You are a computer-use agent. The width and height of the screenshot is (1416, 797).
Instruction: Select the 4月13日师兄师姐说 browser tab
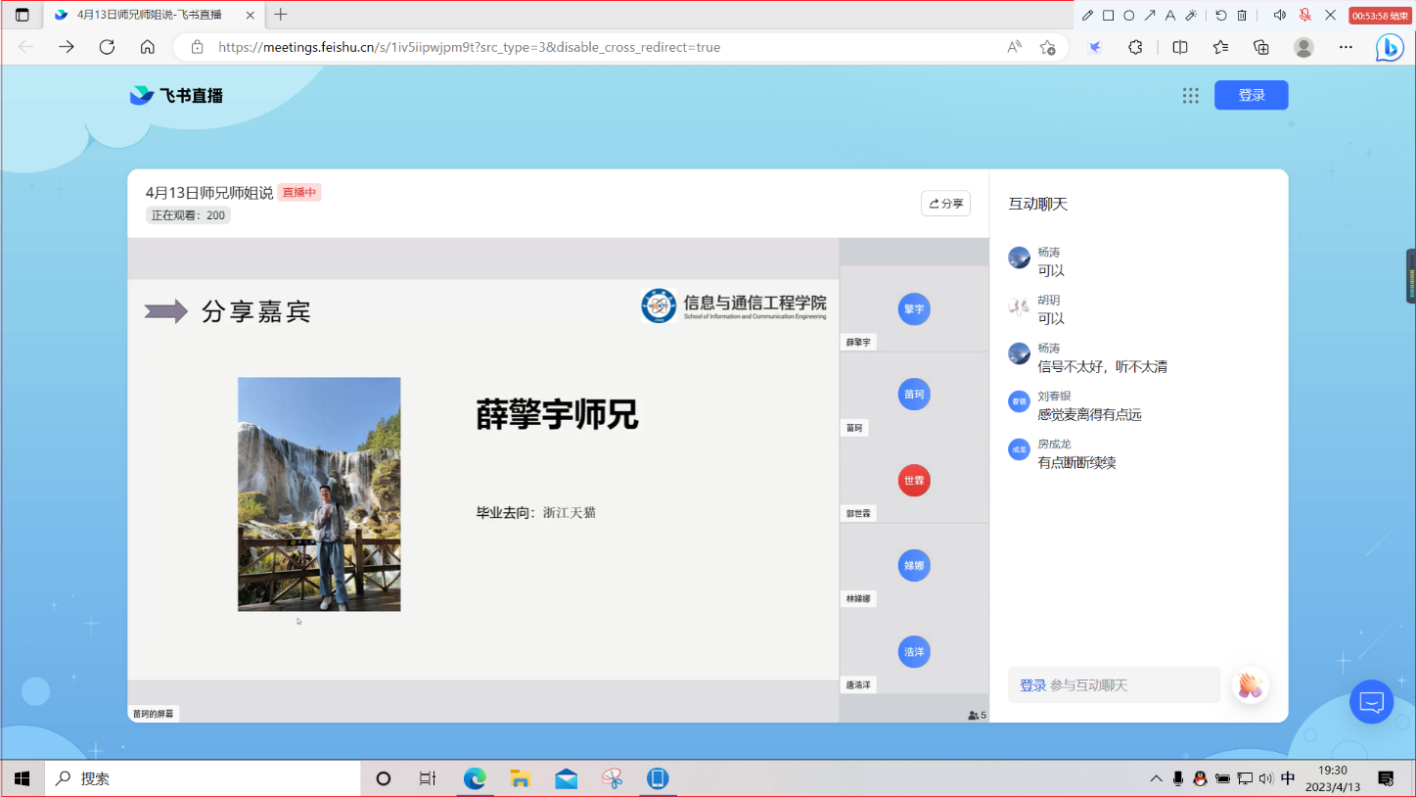(150, 15)
